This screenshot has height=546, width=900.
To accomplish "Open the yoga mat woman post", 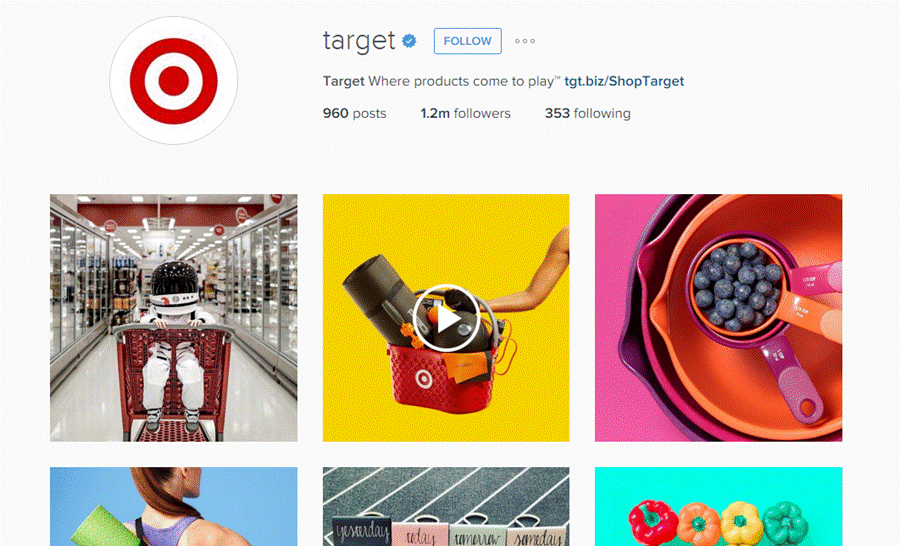I will click(x=173, y=506).
